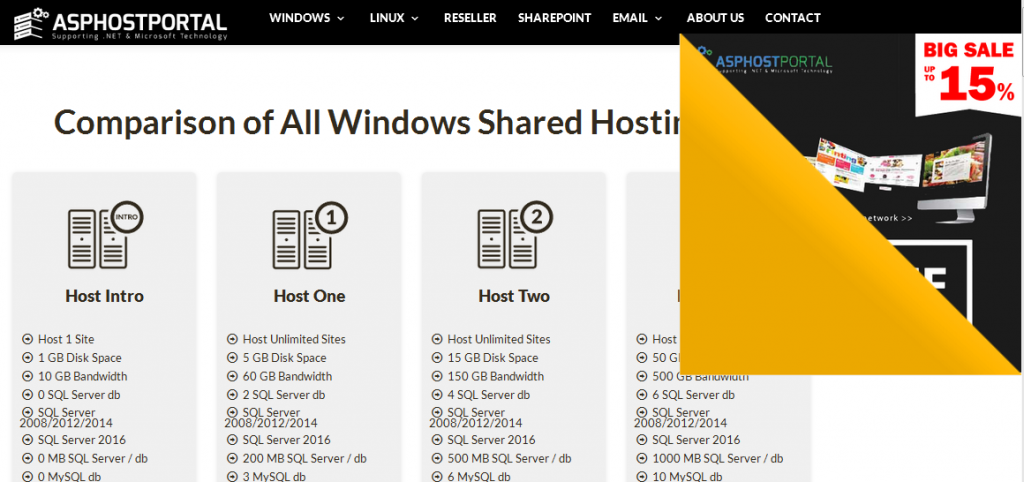Click bullet icon beside '1 GB Disk Space'

tap(27, 358)
